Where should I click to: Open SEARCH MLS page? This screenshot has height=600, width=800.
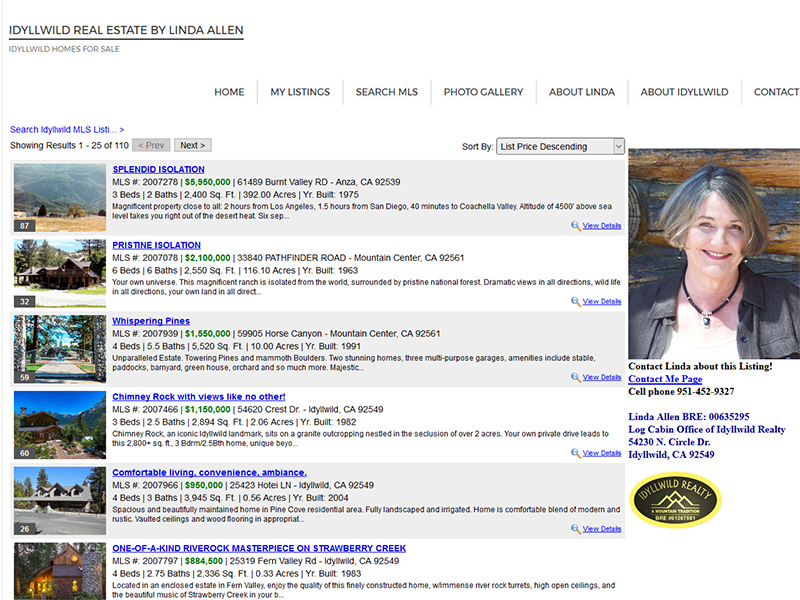387,92
